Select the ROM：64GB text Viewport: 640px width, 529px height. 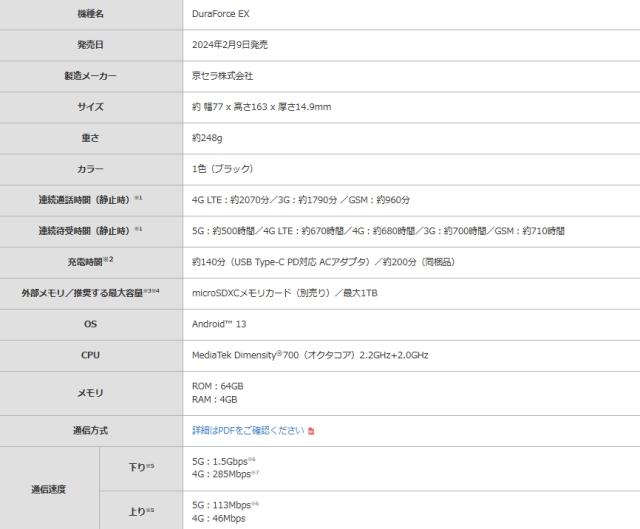click(x=218, y=386)
